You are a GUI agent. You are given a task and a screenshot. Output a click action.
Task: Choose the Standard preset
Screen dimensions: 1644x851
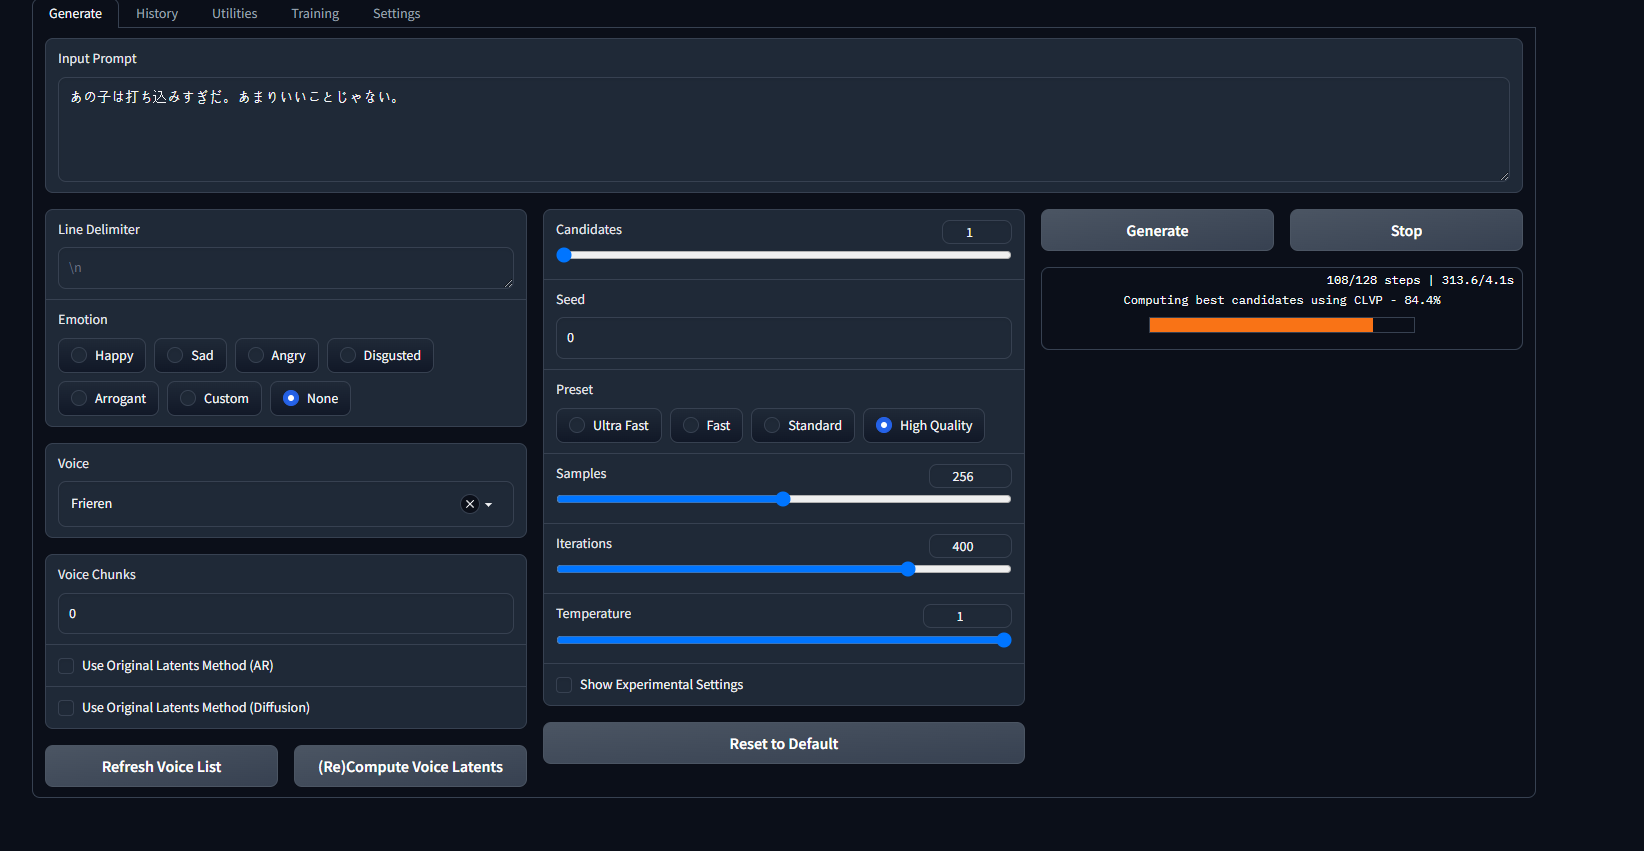point(803,426)
